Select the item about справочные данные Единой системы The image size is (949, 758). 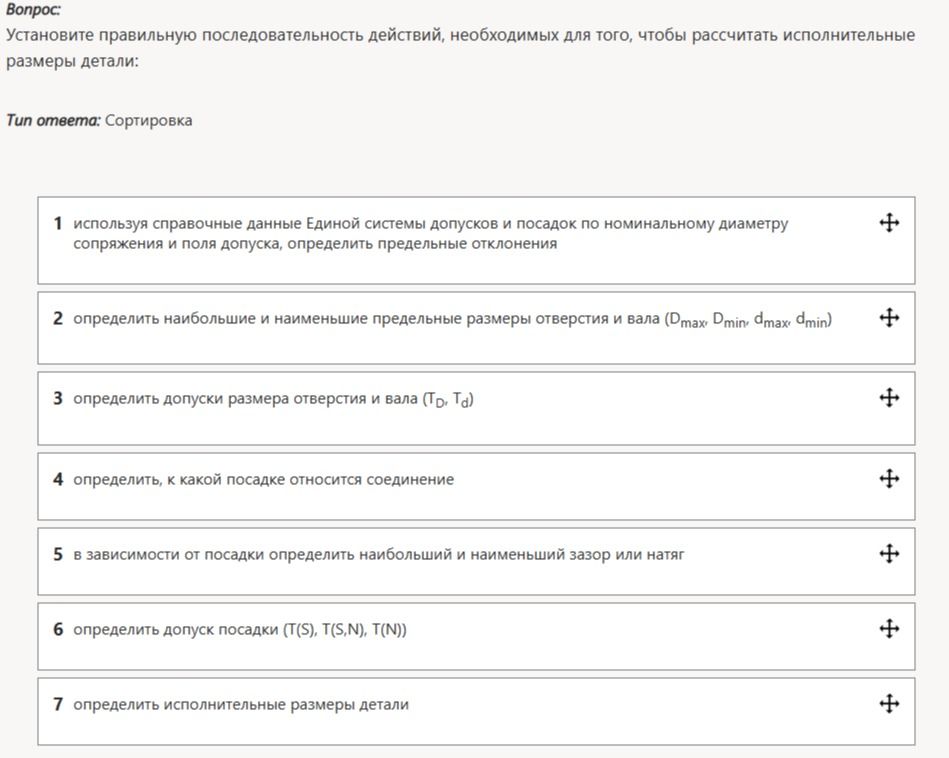point(476,240)
